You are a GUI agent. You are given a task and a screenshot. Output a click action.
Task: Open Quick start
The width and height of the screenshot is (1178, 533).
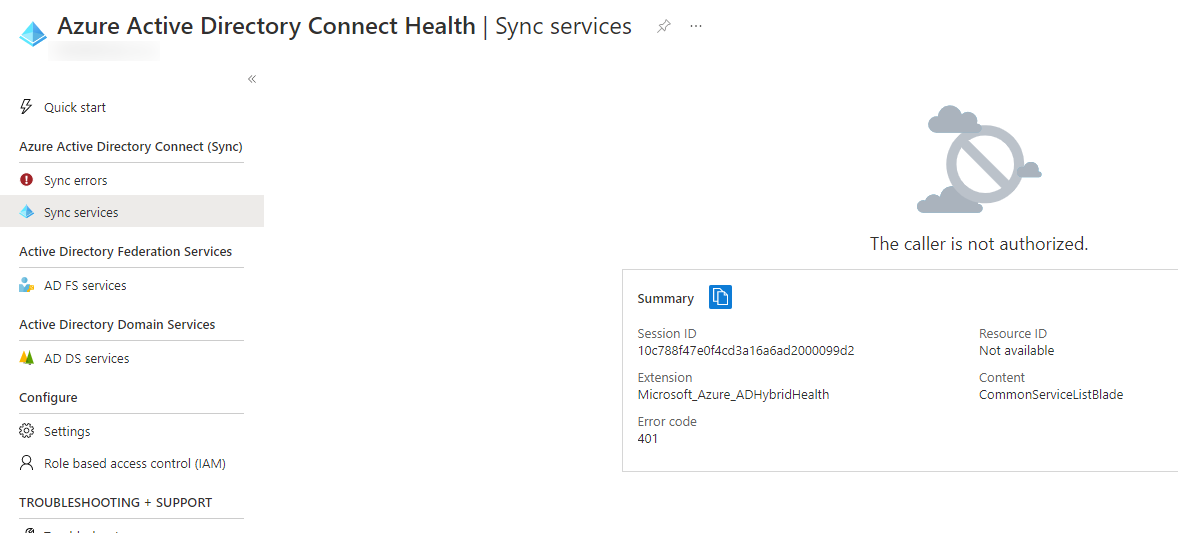pos(75,108)
